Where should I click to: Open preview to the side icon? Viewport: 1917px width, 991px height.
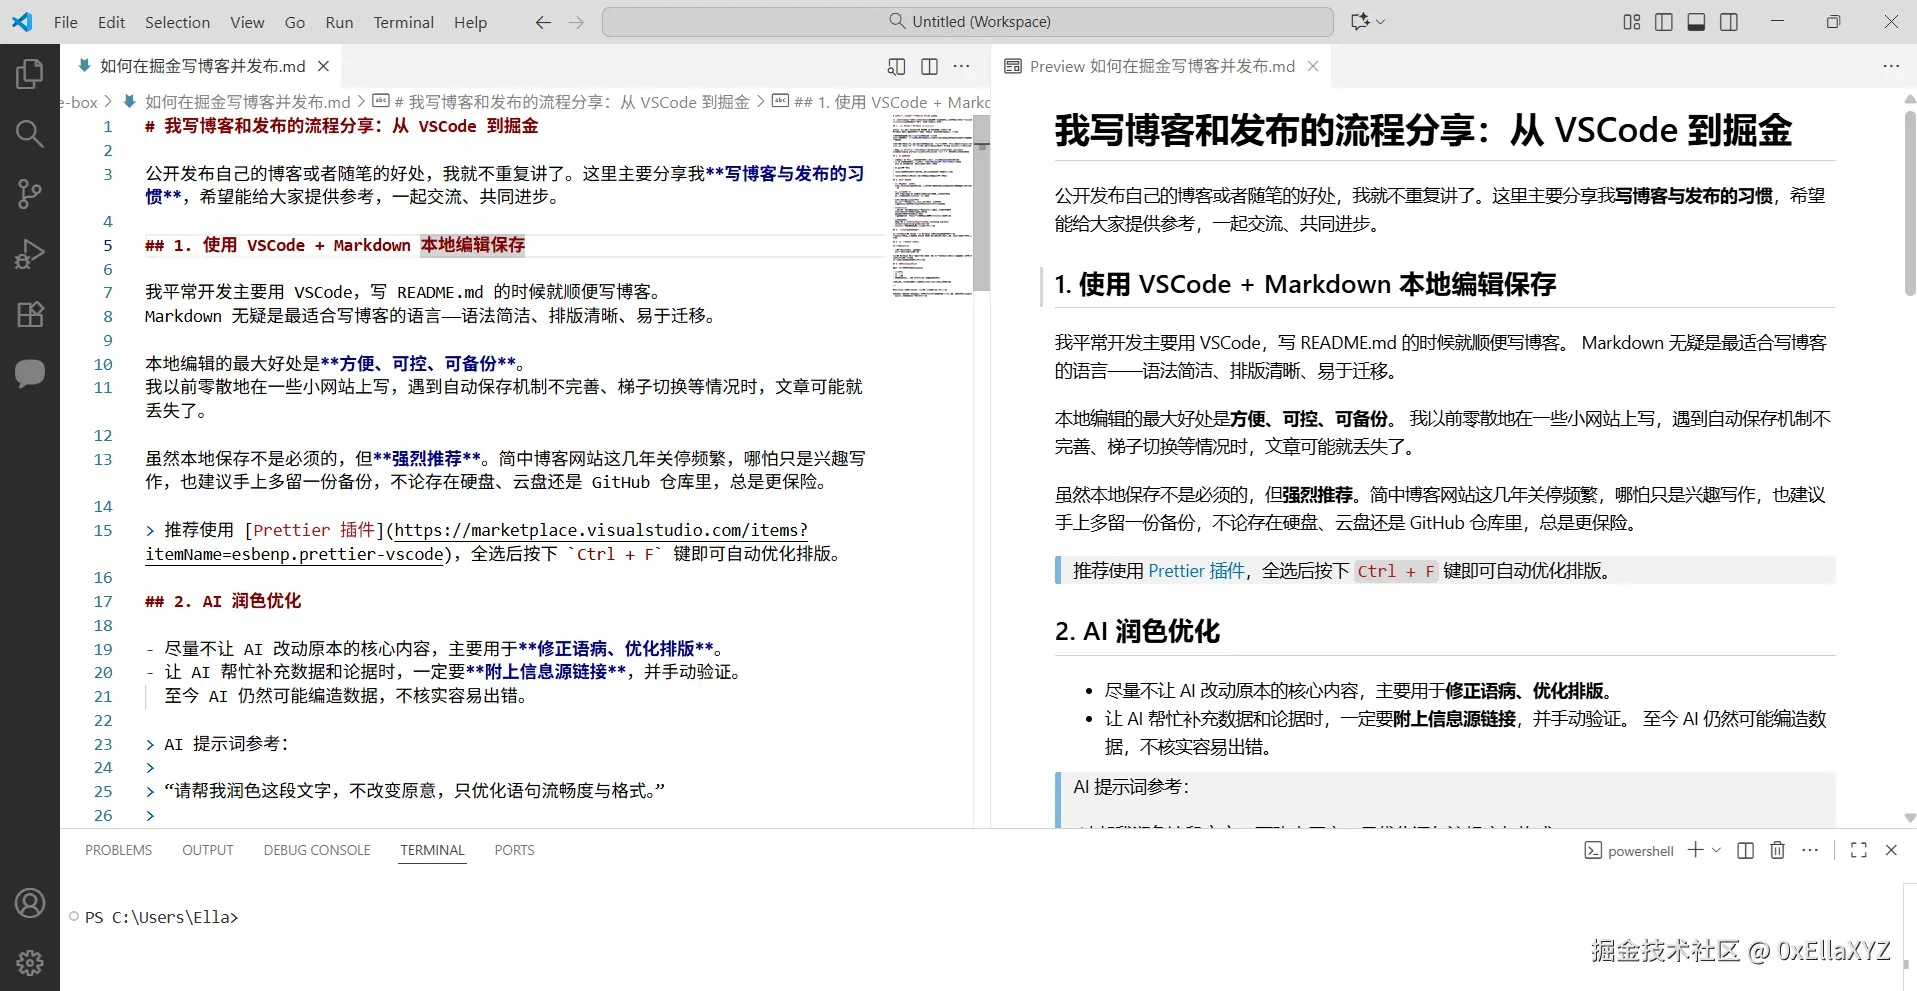coord(897,66)
